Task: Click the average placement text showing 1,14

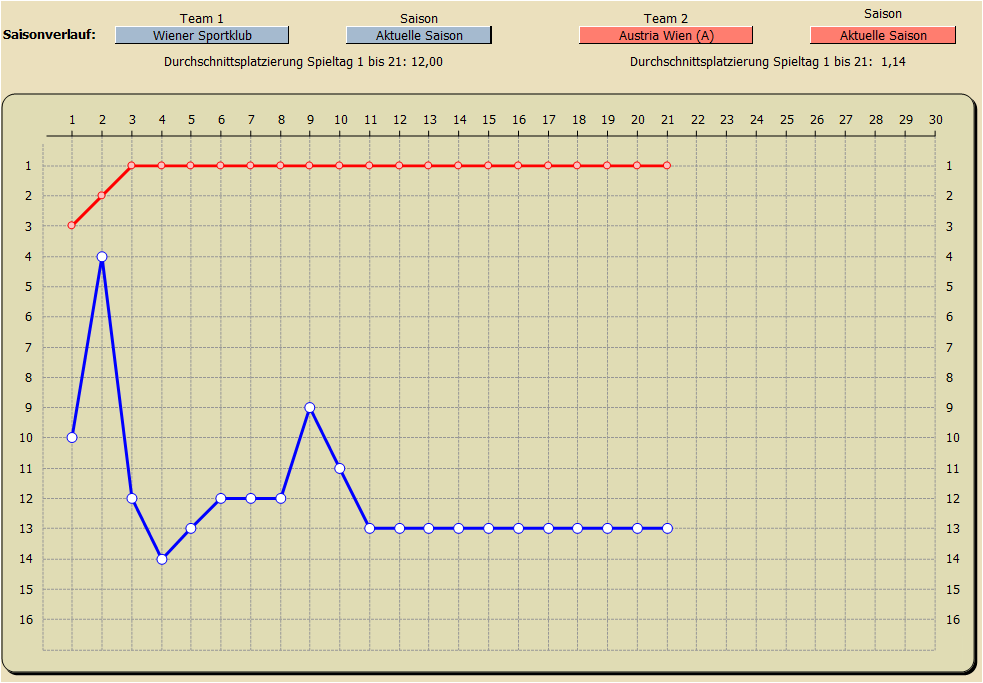Action: click(x=768, y=61)
